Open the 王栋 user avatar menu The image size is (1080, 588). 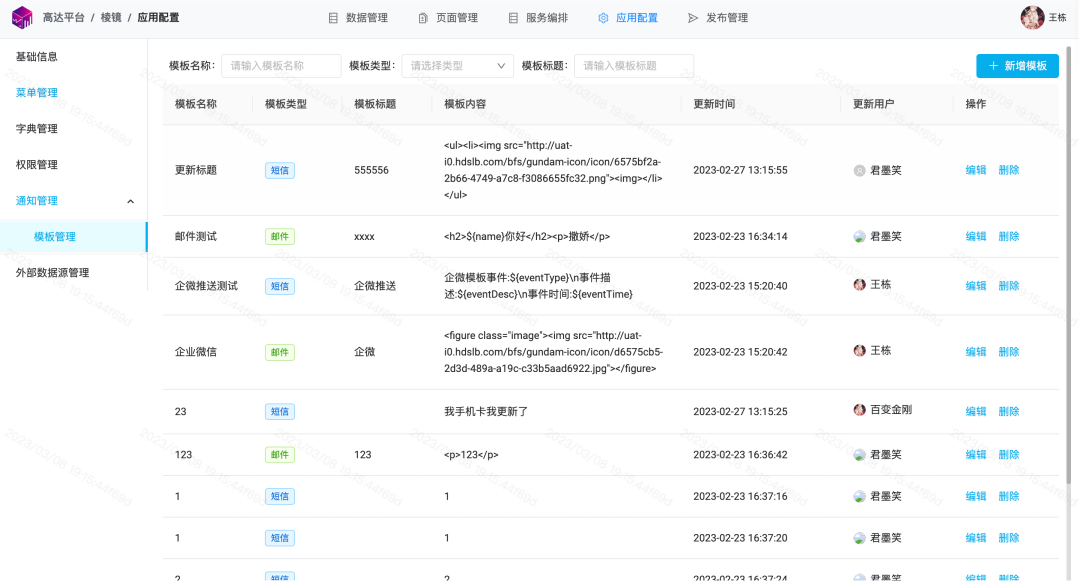[1032, 18]
